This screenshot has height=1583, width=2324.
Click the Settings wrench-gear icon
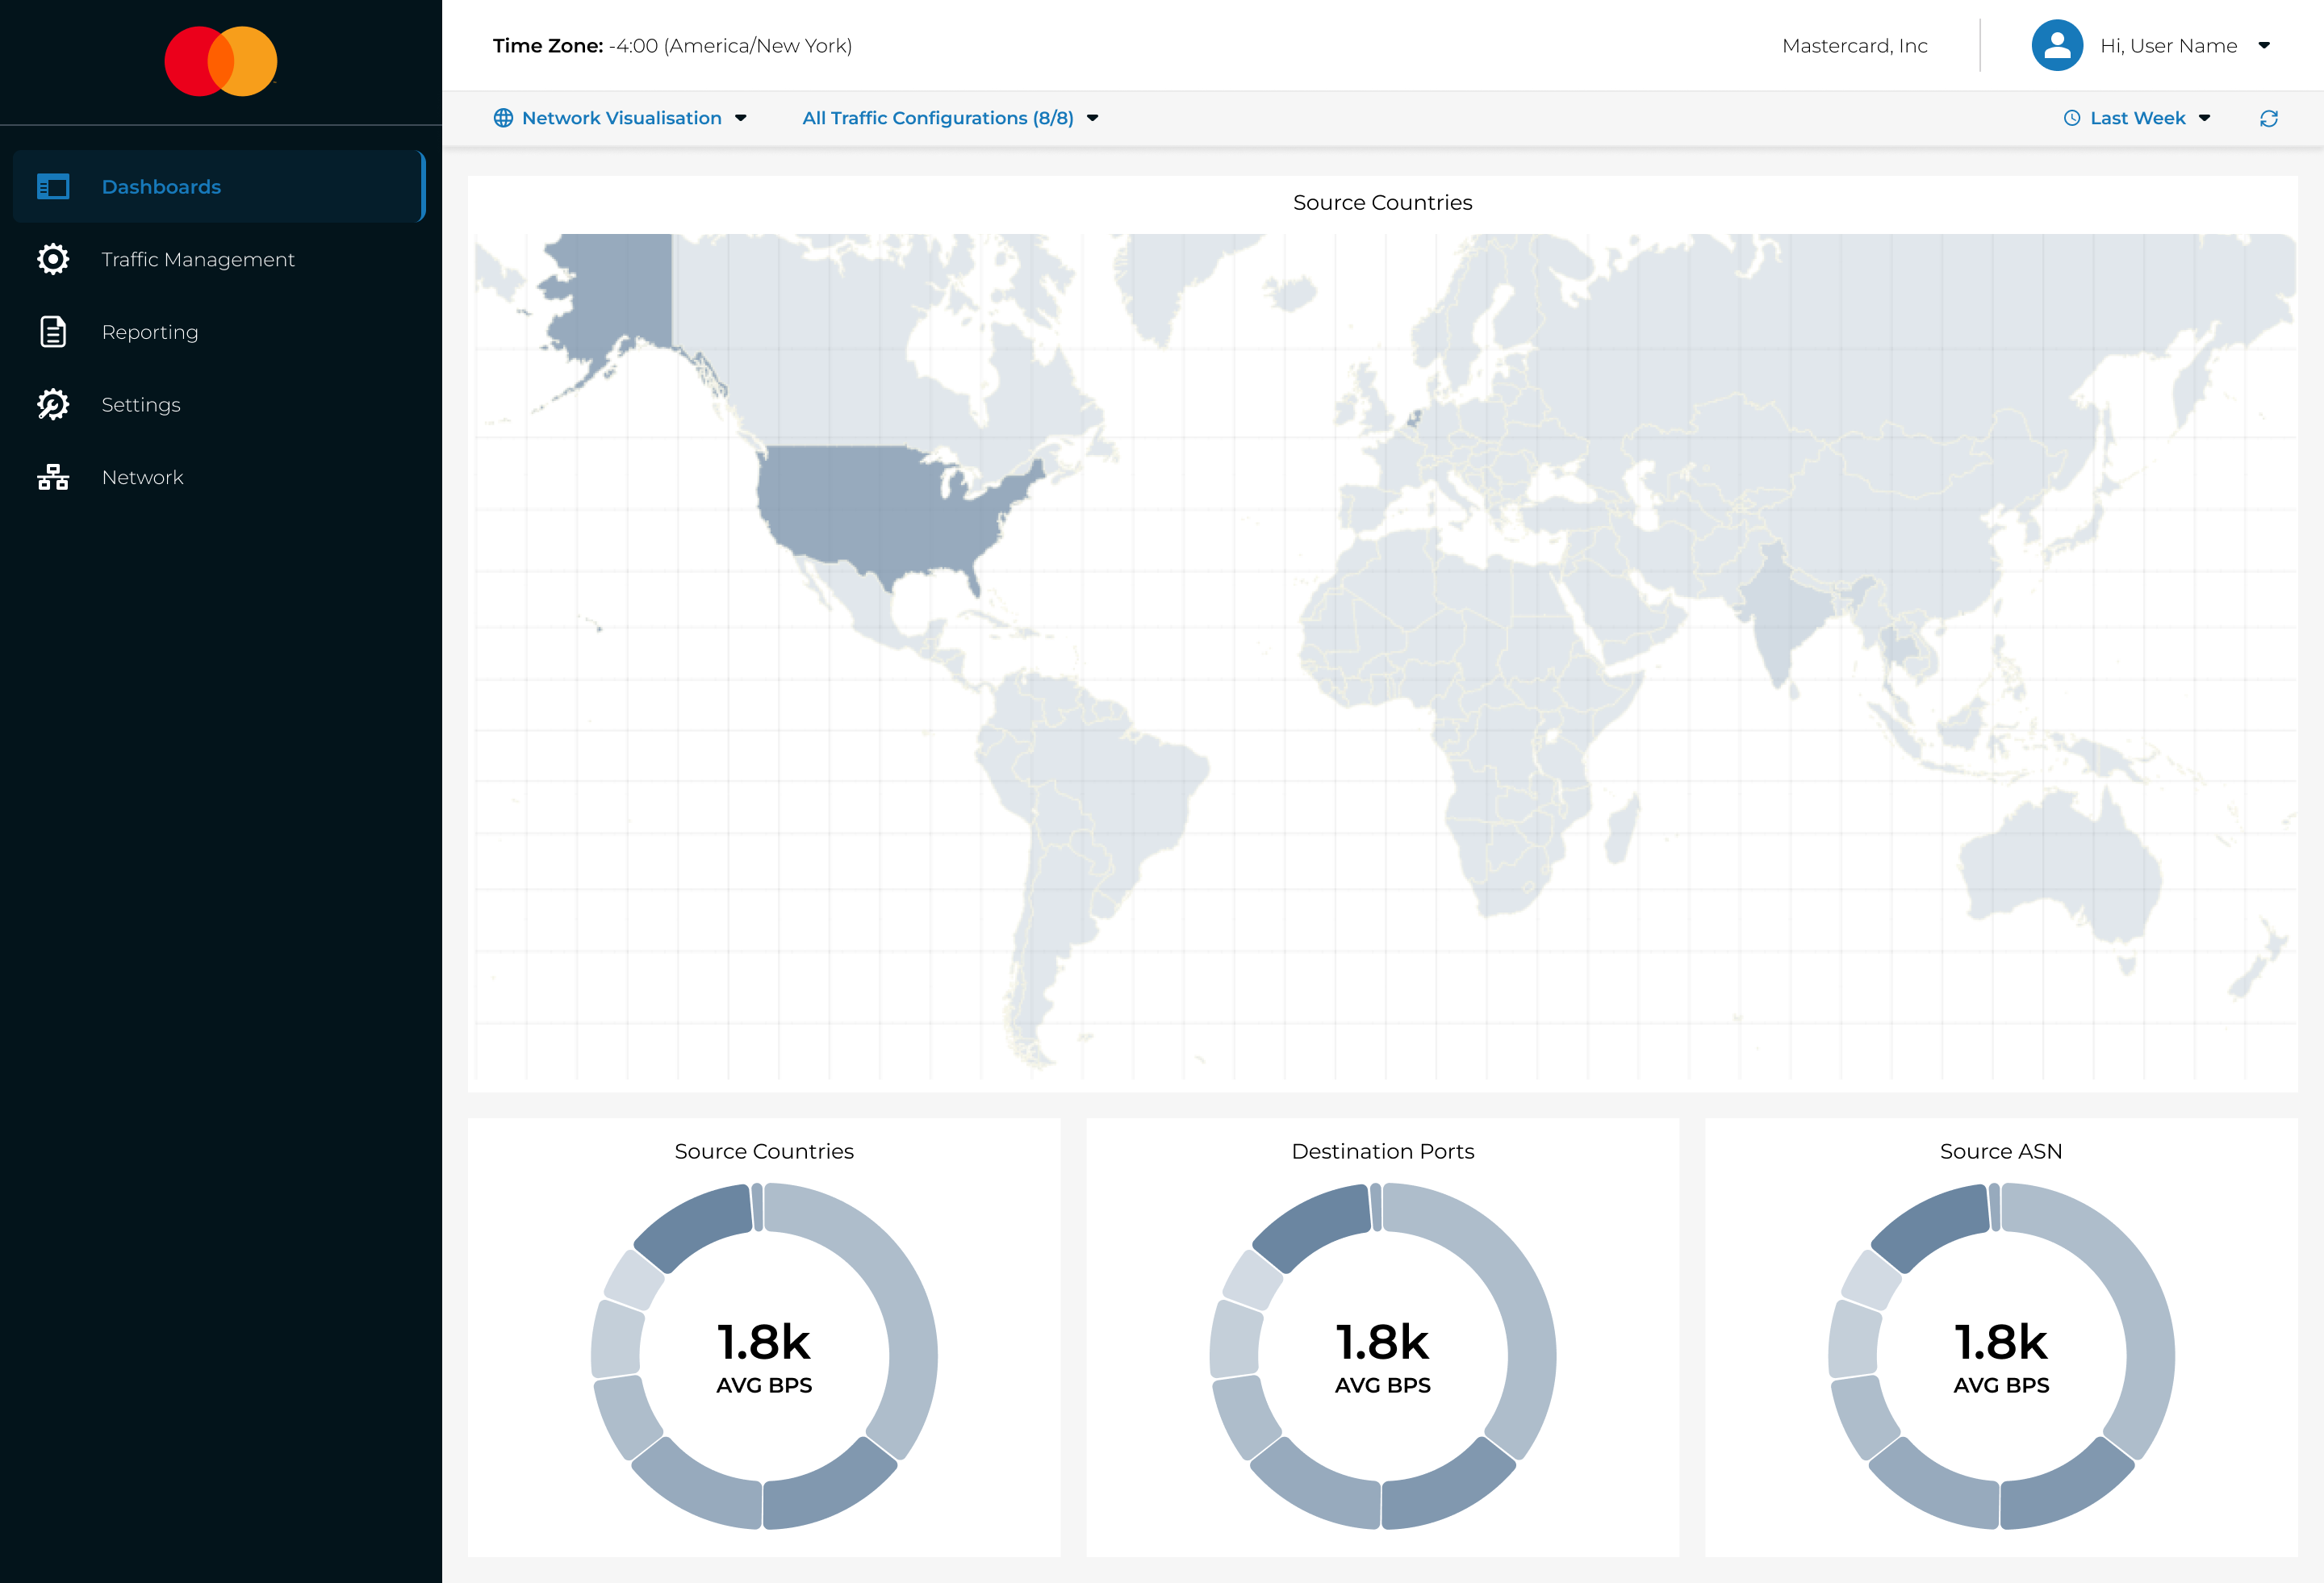click(53, 404)
